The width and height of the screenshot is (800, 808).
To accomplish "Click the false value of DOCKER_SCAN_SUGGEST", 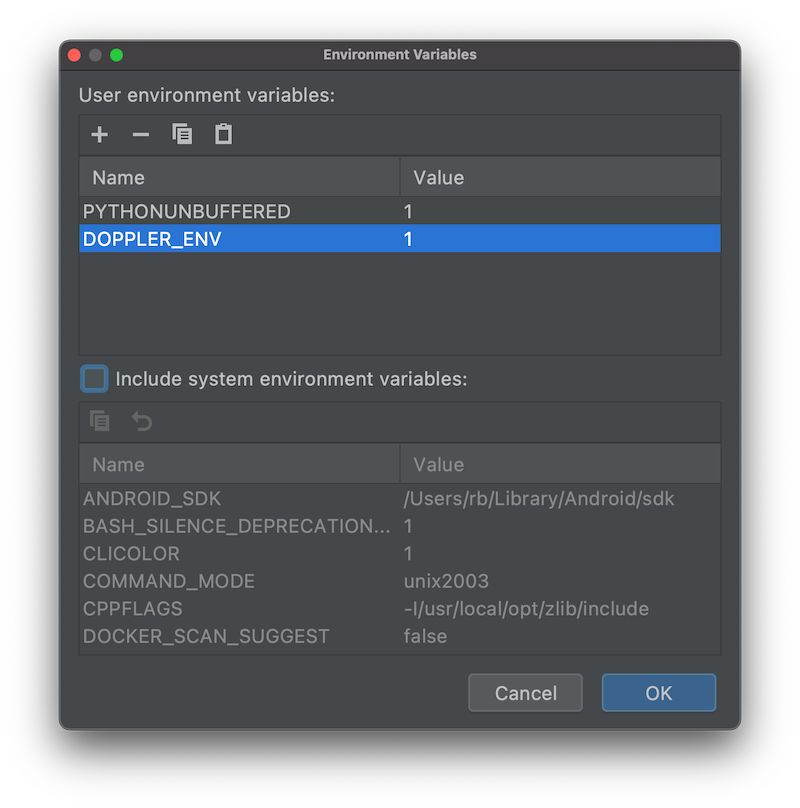I will click(425, 636).
